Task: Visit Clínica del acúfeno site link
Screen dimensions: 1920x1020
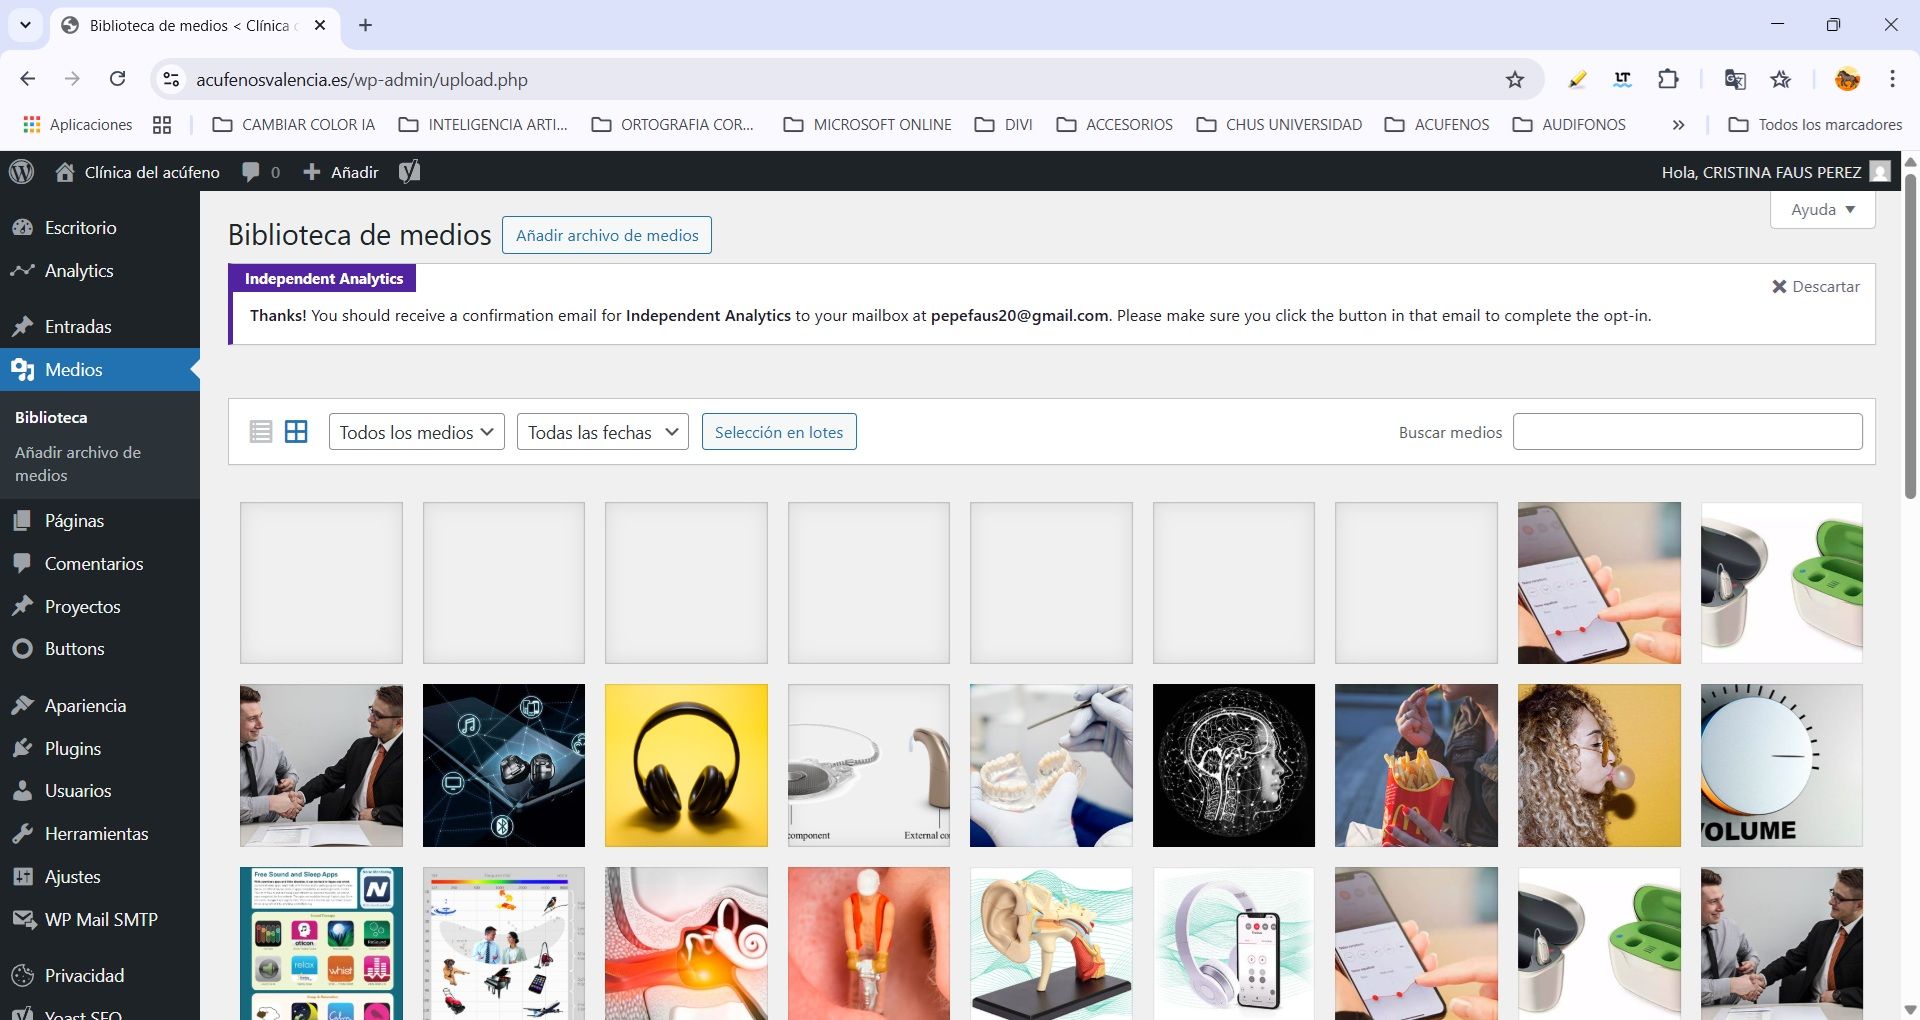Action: point(138,172)
